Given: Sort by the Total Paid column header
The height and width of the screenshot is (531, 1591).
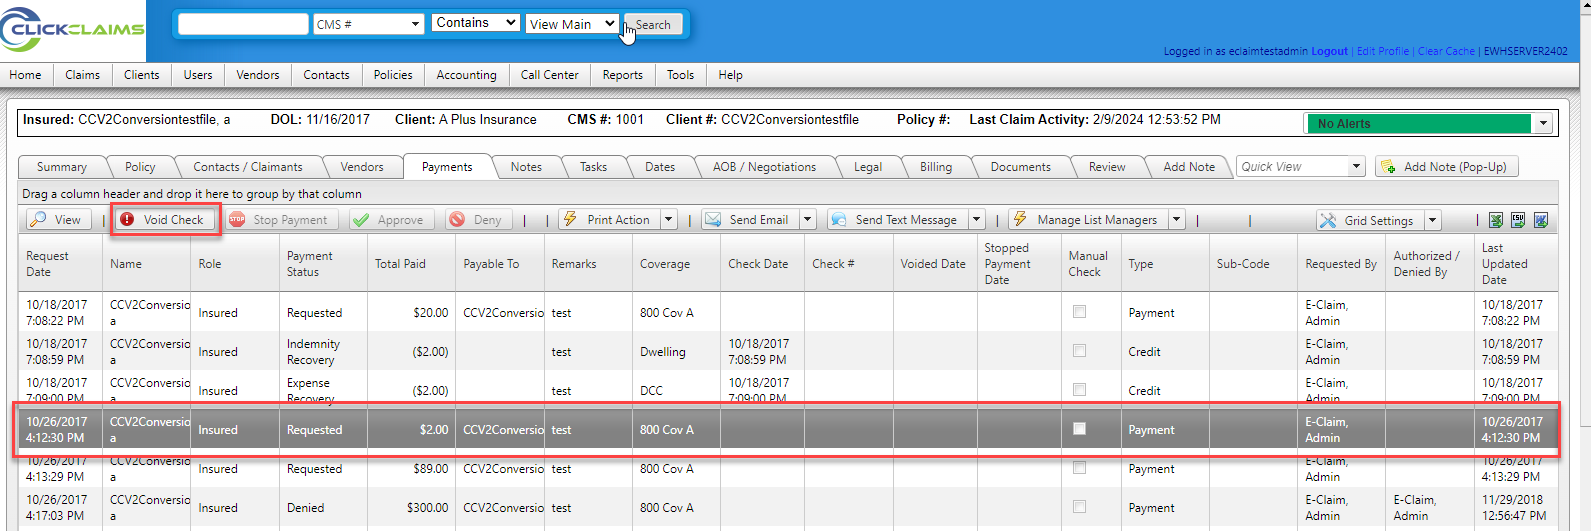Looking at the screenshot, I should [410, 264].
